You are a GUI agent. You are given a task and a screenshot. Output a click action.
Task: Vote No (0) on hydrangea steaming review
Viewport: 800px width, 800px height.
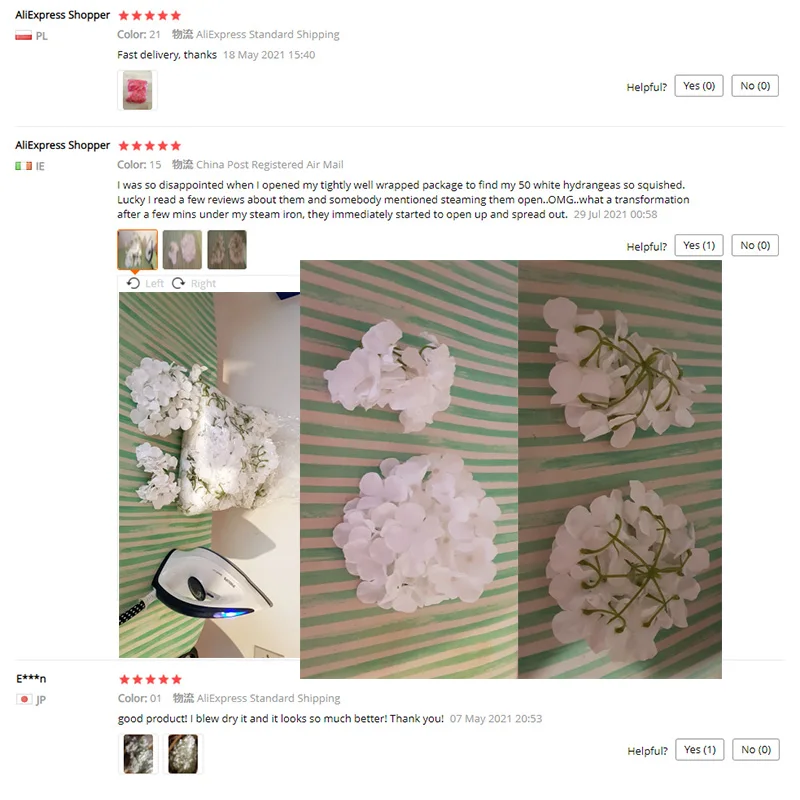(755, 245)
